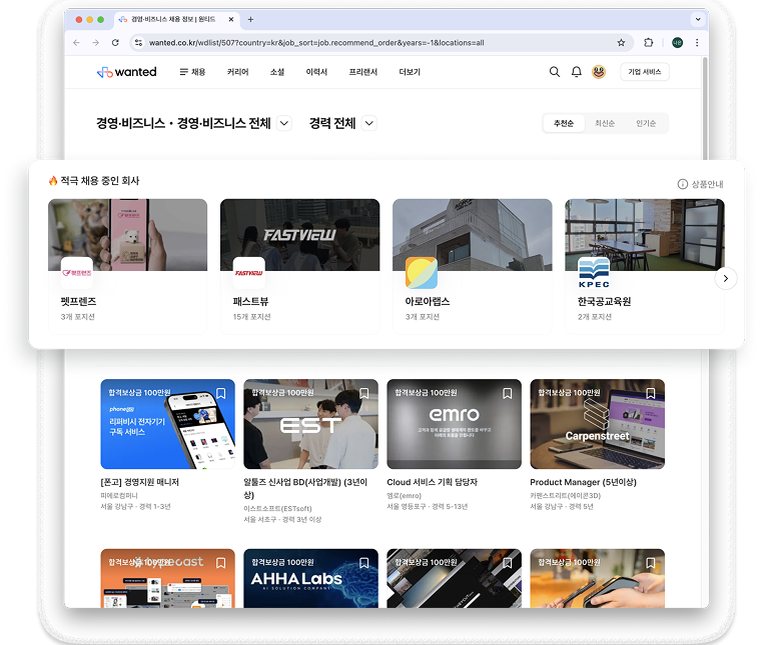The image size is (760, 645).
Task: Go forward in browser history
Action: pyautogui.click(x=96, y=43)
